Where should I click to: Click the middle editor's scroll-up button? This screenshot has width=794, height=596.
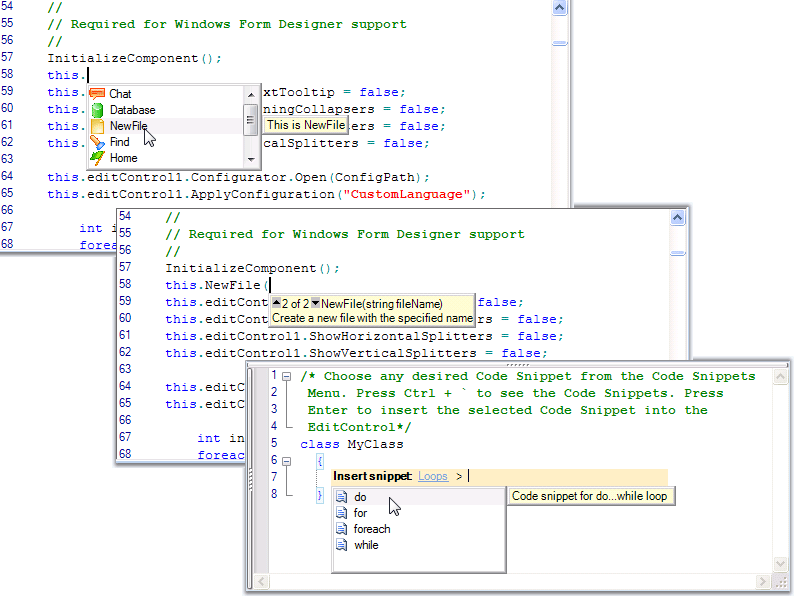[x=678, y=218]
